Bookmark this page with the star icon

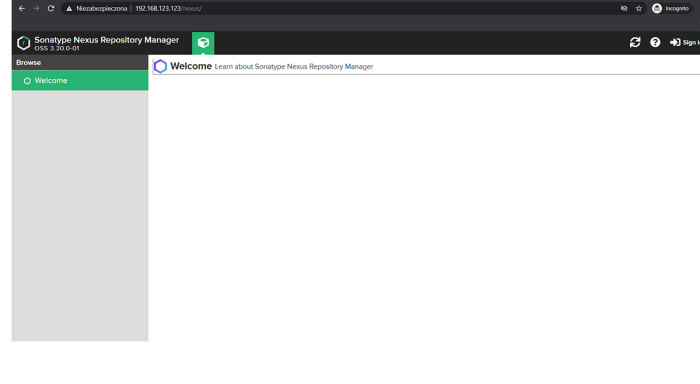tap(639, 8)
